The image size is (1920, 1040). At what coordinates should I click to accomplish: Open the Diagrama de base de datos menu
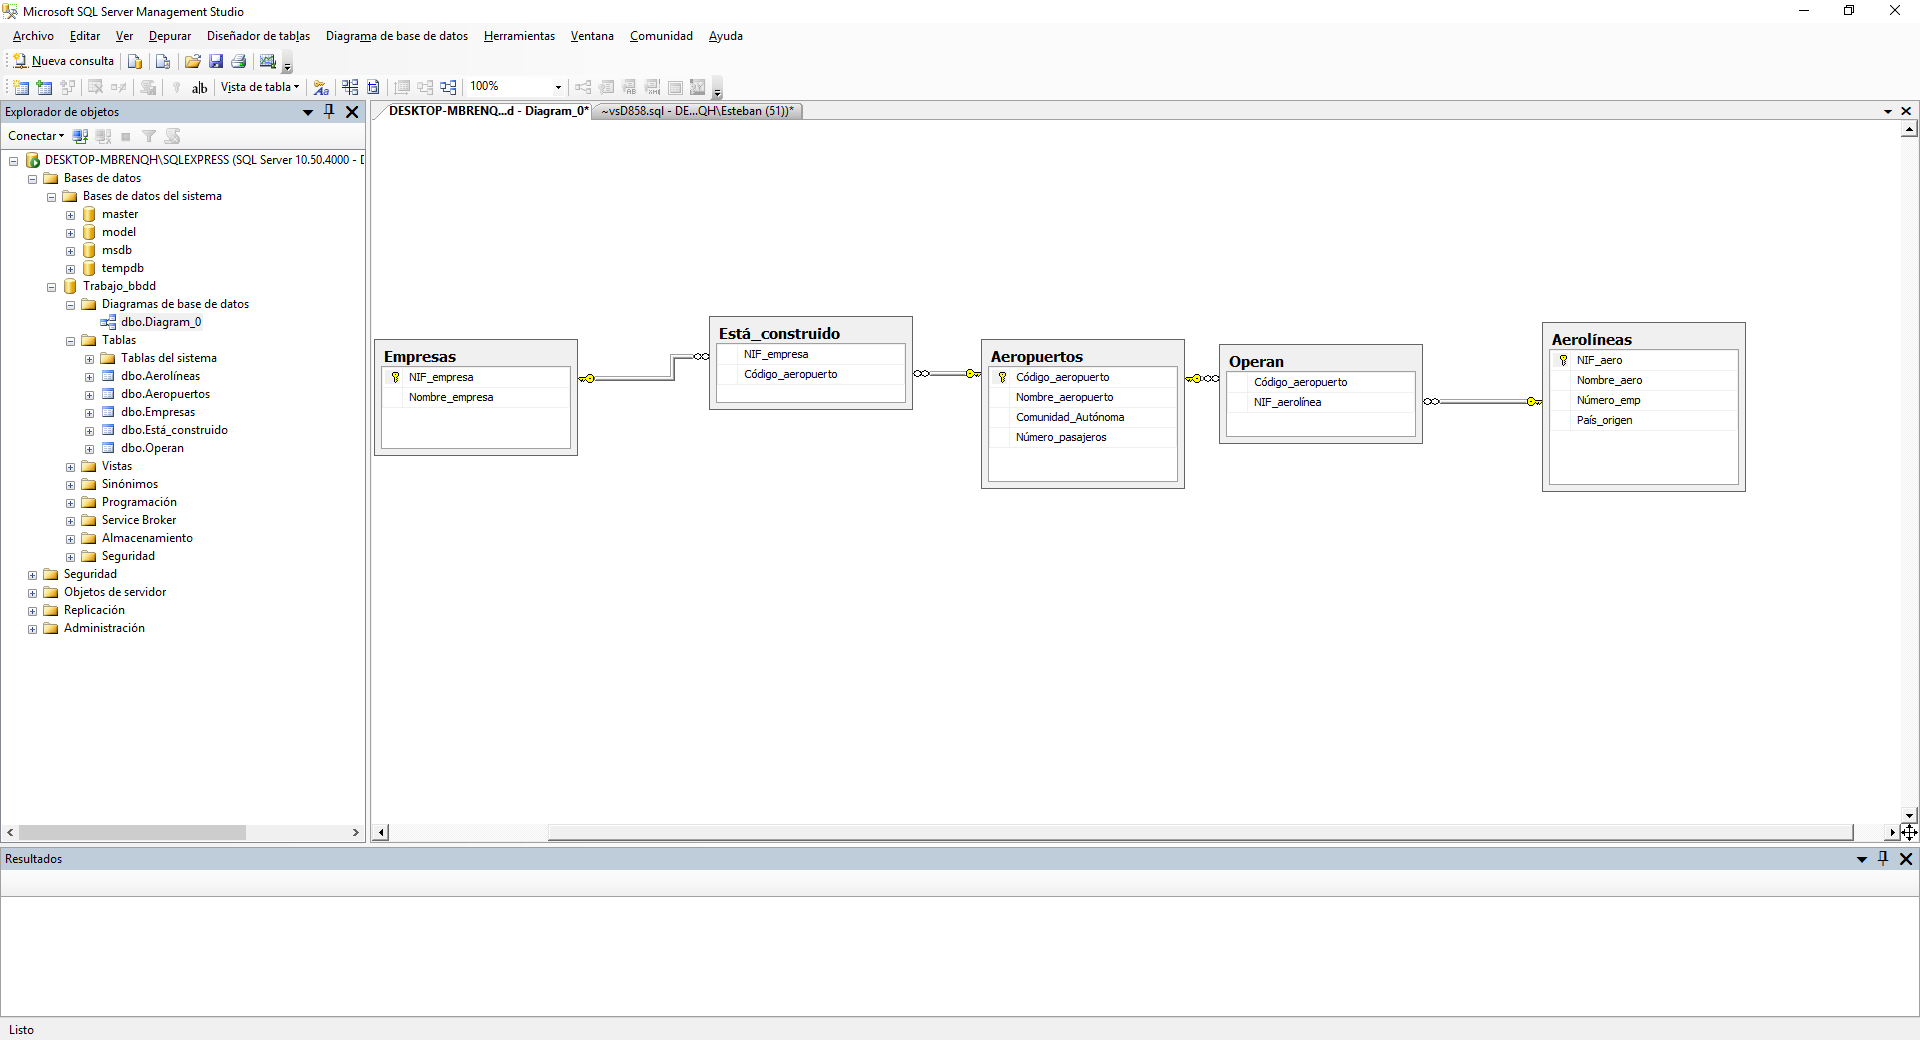tap(397, 36)
